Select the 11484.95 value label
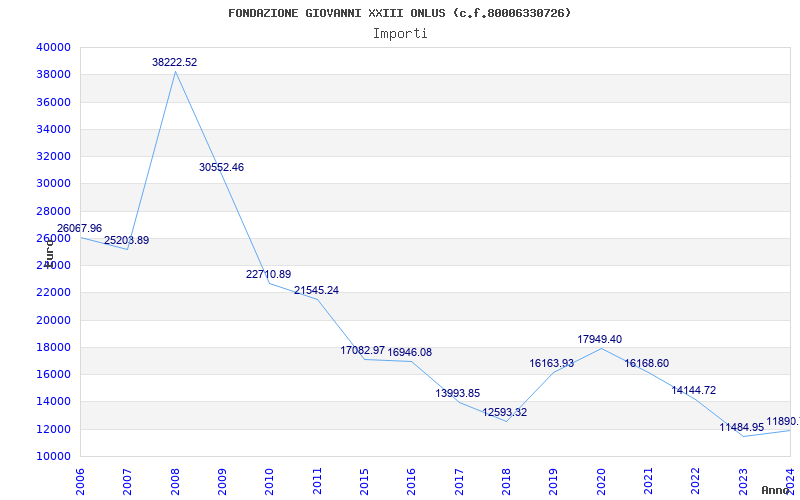Viewport: 800px width, 500px height. point(742,428)
